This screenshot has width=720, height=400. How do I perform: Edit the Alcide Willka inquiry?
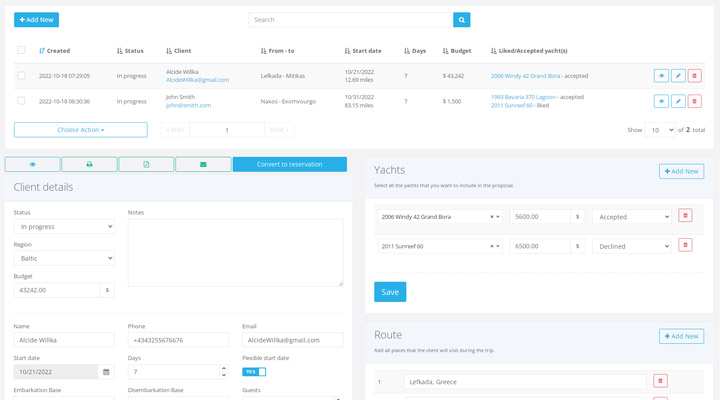tap(678, 76)
